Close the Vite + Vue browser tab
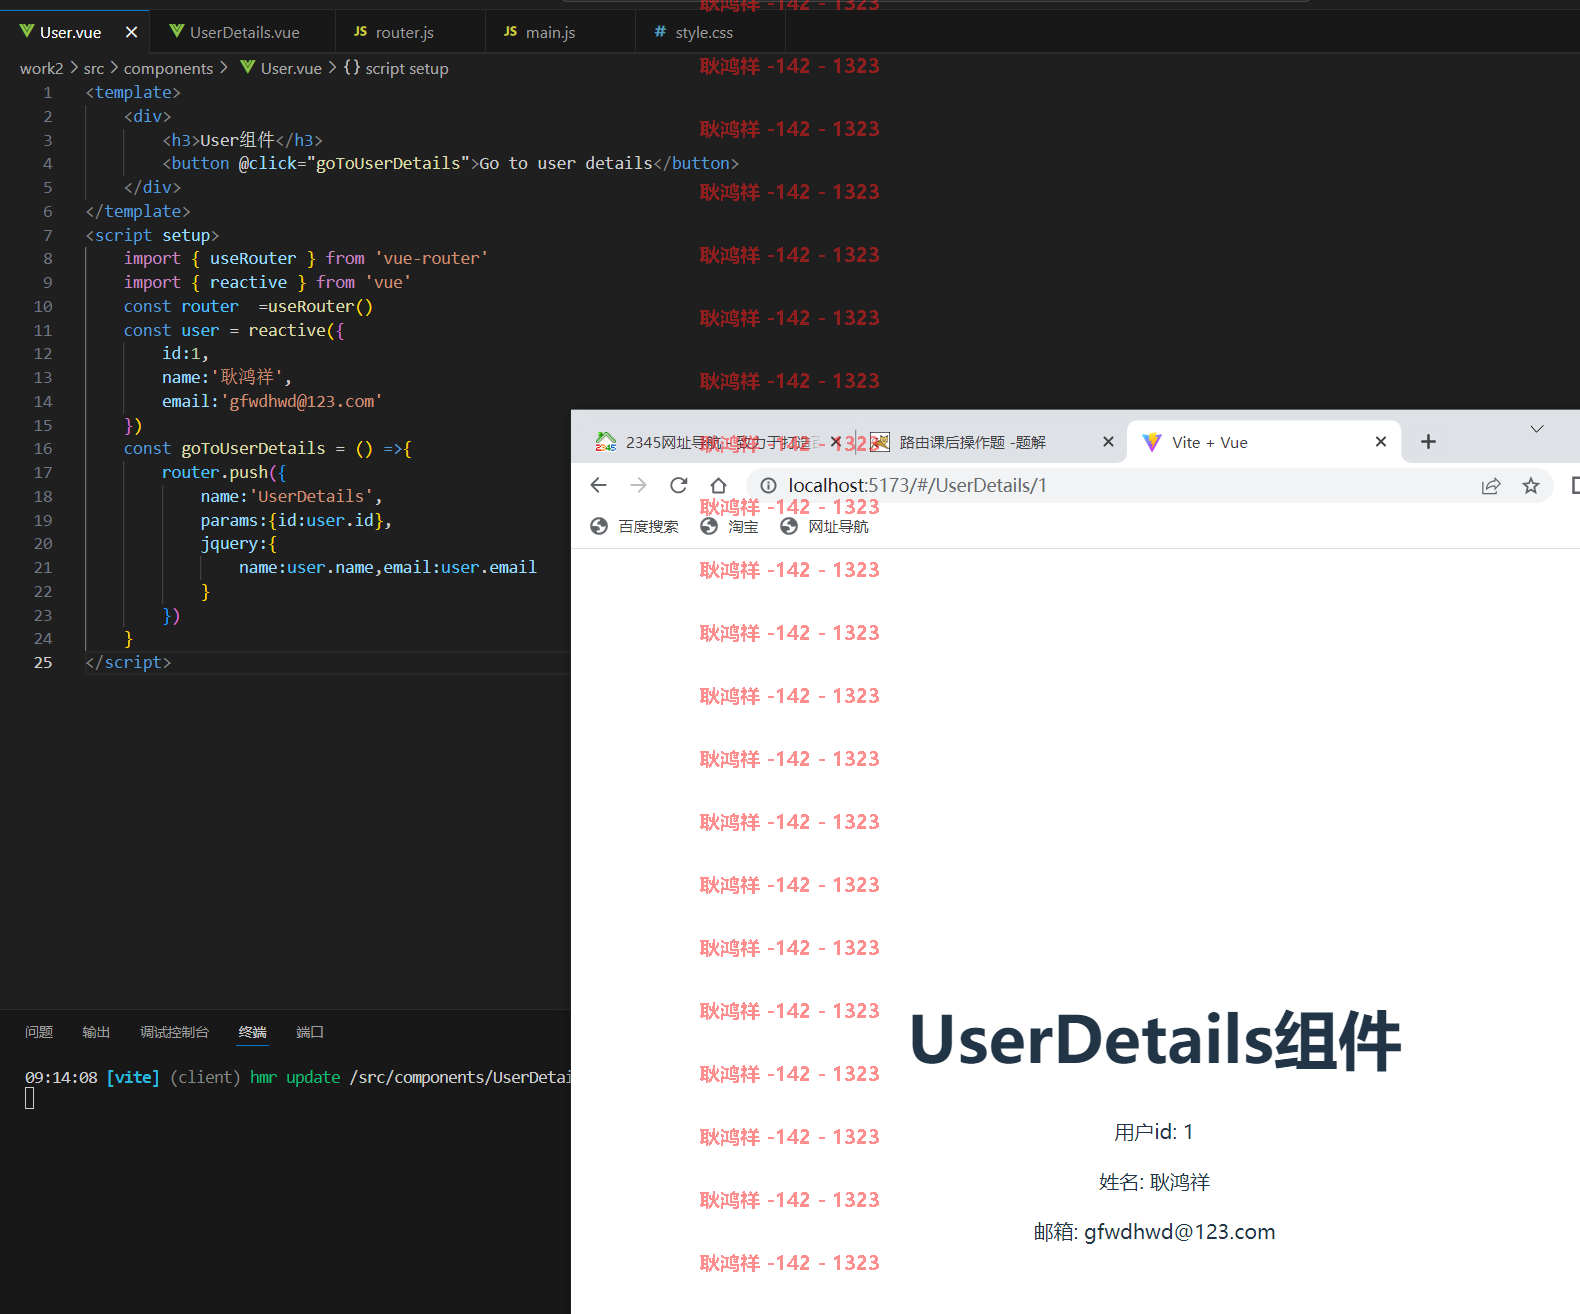Viewport: 1580px width, 1314px height. click(1381, 442)
